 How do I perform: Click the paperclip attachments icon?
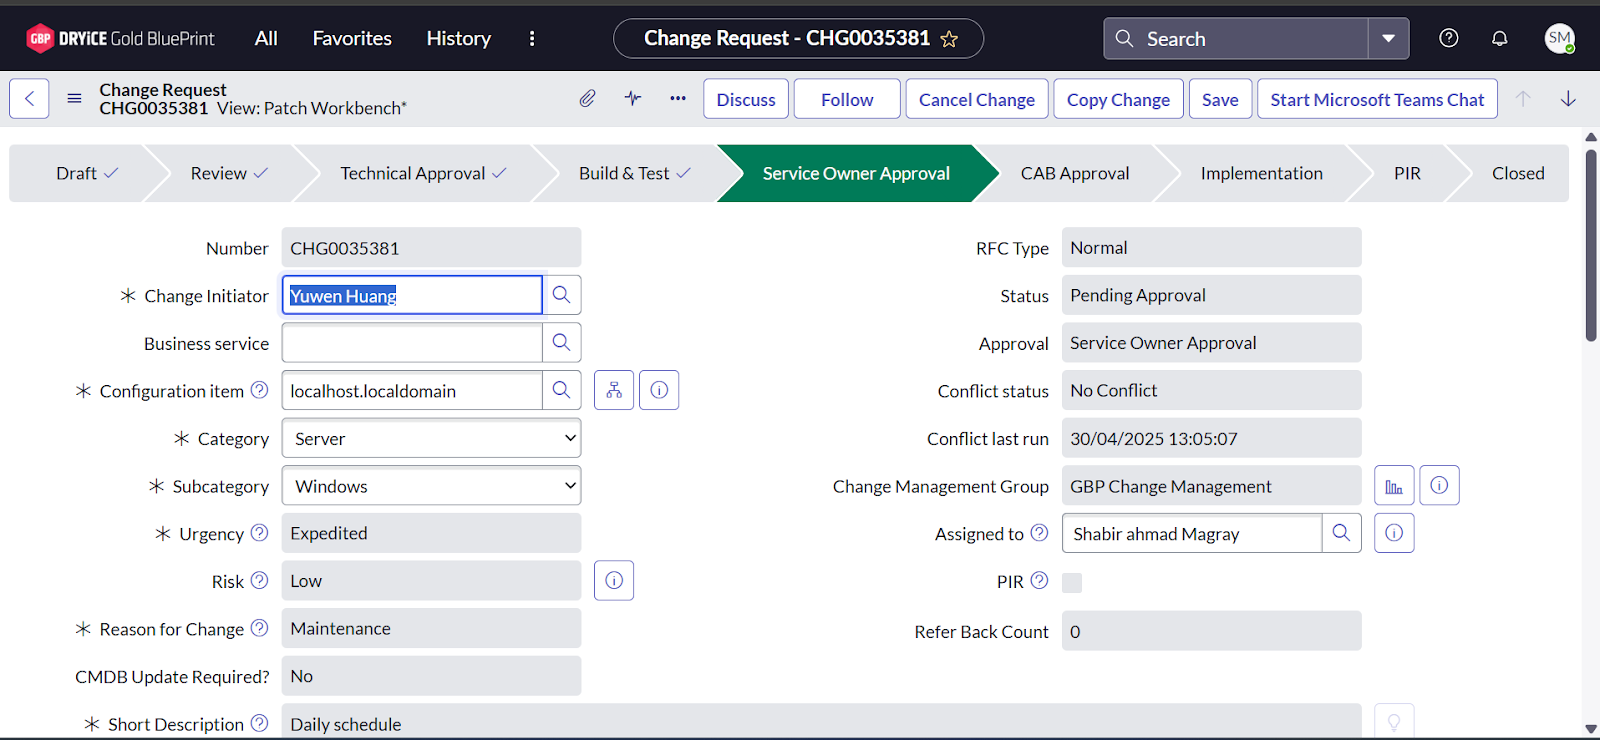pyautogui.click(x=587, y=98)
